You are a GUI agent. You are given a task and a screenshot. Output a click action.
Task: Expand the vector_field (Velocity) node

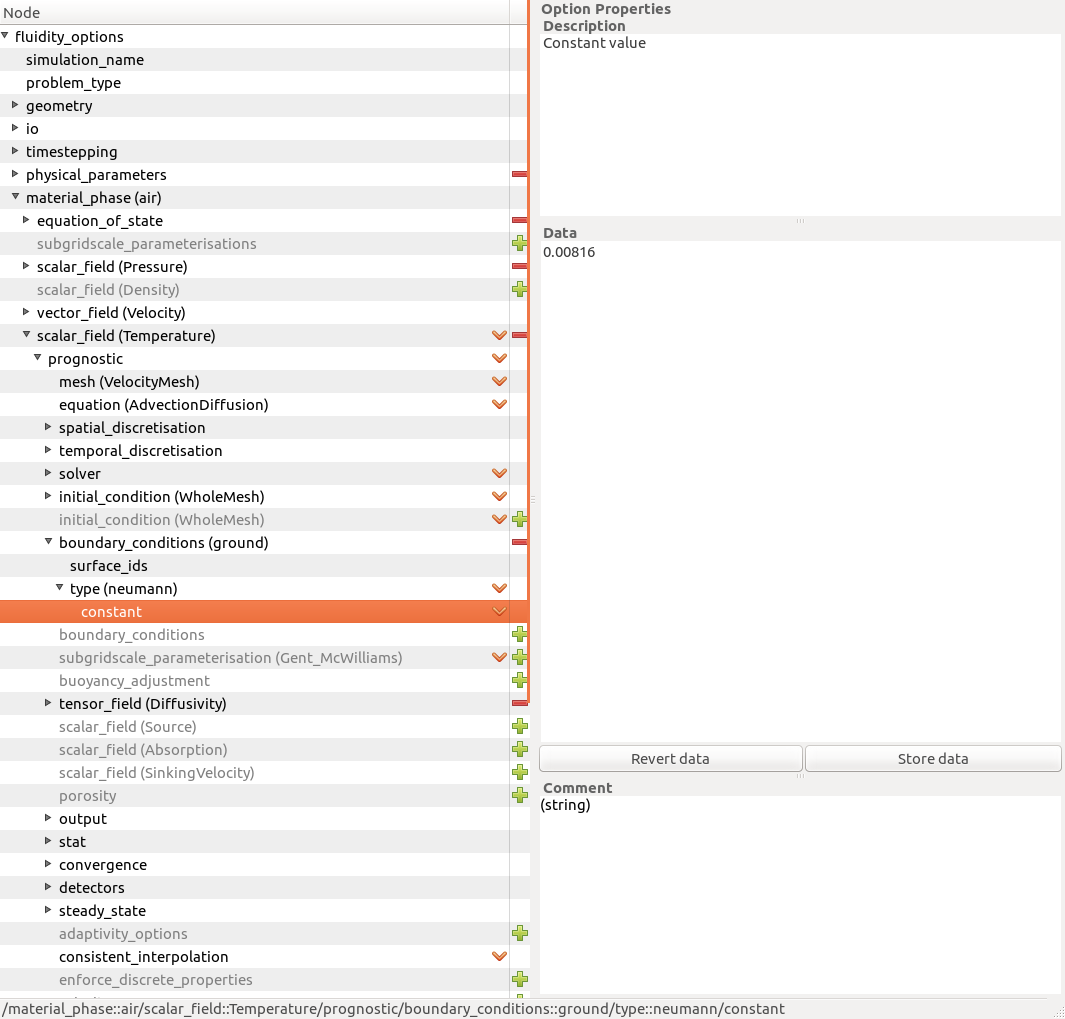coord(26,312)
